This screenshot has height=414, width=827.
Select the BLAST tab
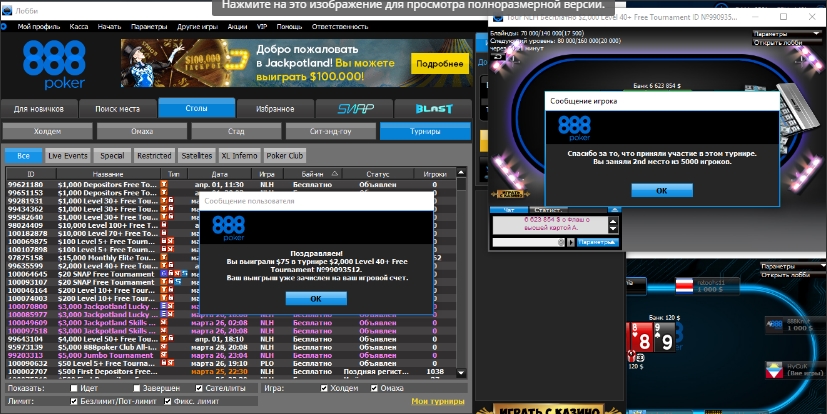click(433, 109)
